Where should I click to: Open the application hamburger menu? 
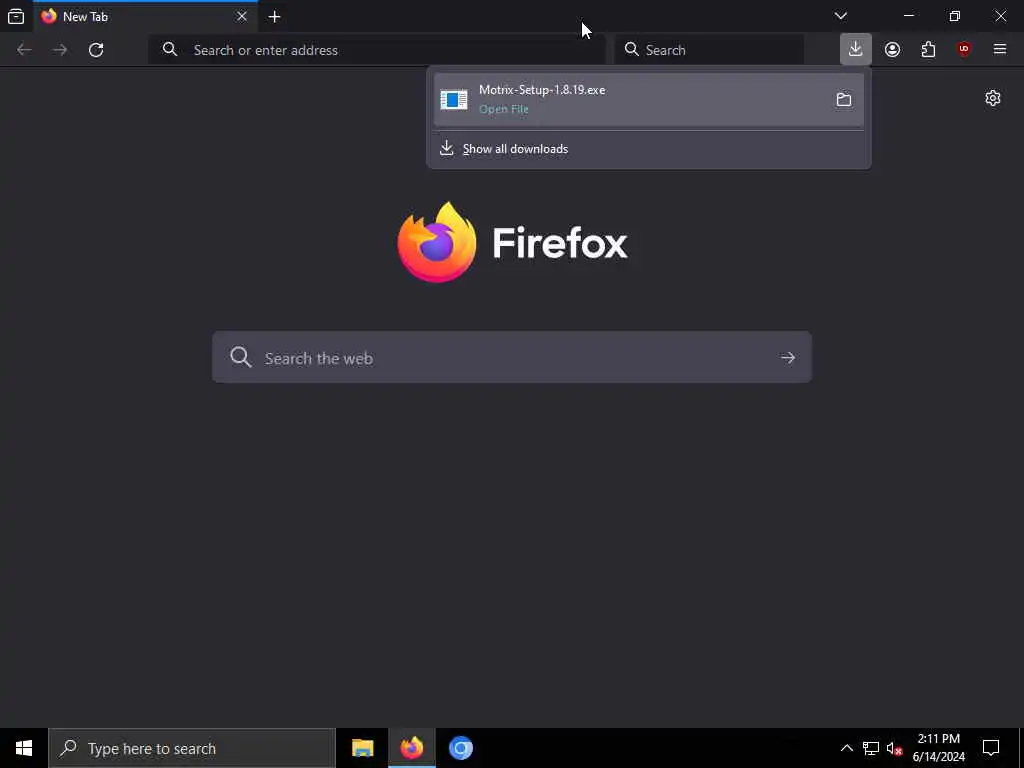point(1000,49)
